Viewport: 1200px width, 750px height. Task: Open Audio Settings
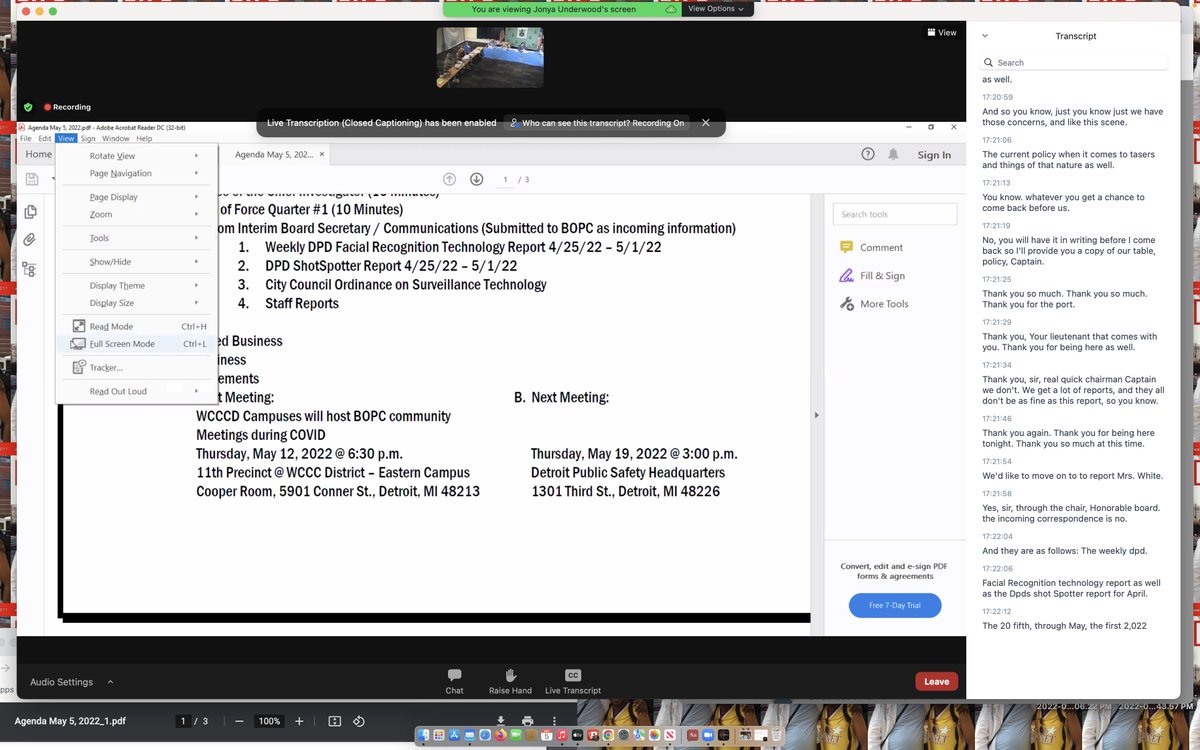click(x=61, y=682)
